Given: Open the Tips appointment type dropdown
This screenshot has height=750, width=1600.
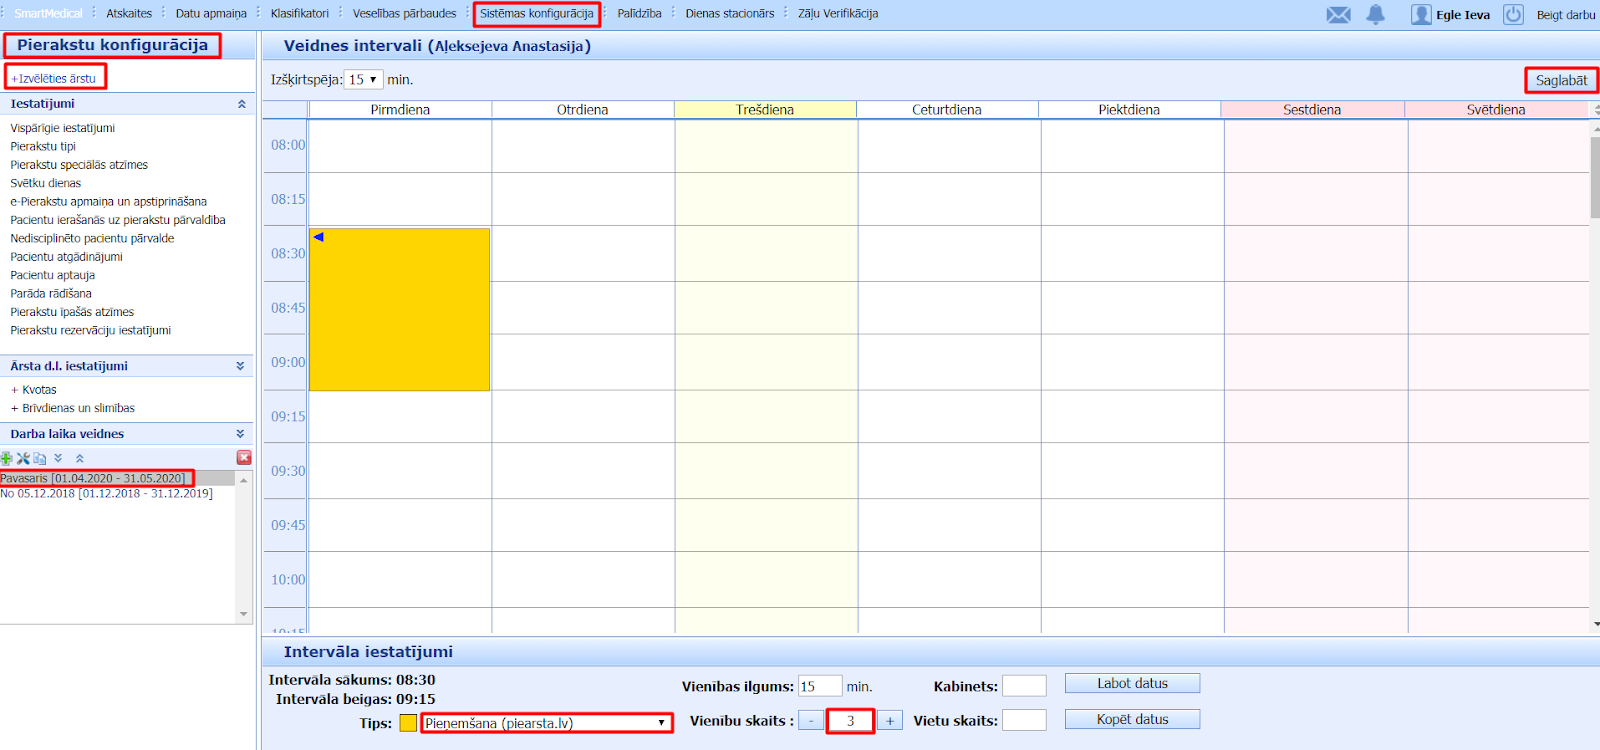Looking at the screenshot, I should 546,723.
